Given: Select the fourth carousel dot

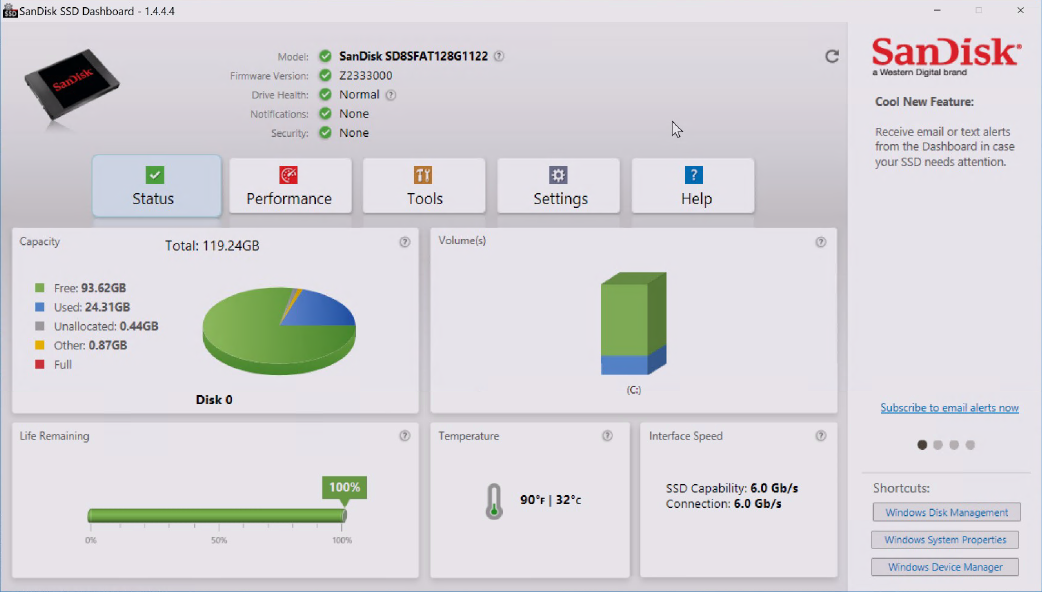Looking at the screenshot, I should click(x=970, y=445).
